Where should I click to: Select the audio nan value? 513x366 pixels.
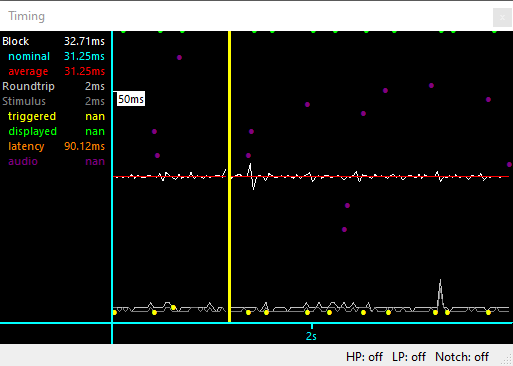click(95, 161)
